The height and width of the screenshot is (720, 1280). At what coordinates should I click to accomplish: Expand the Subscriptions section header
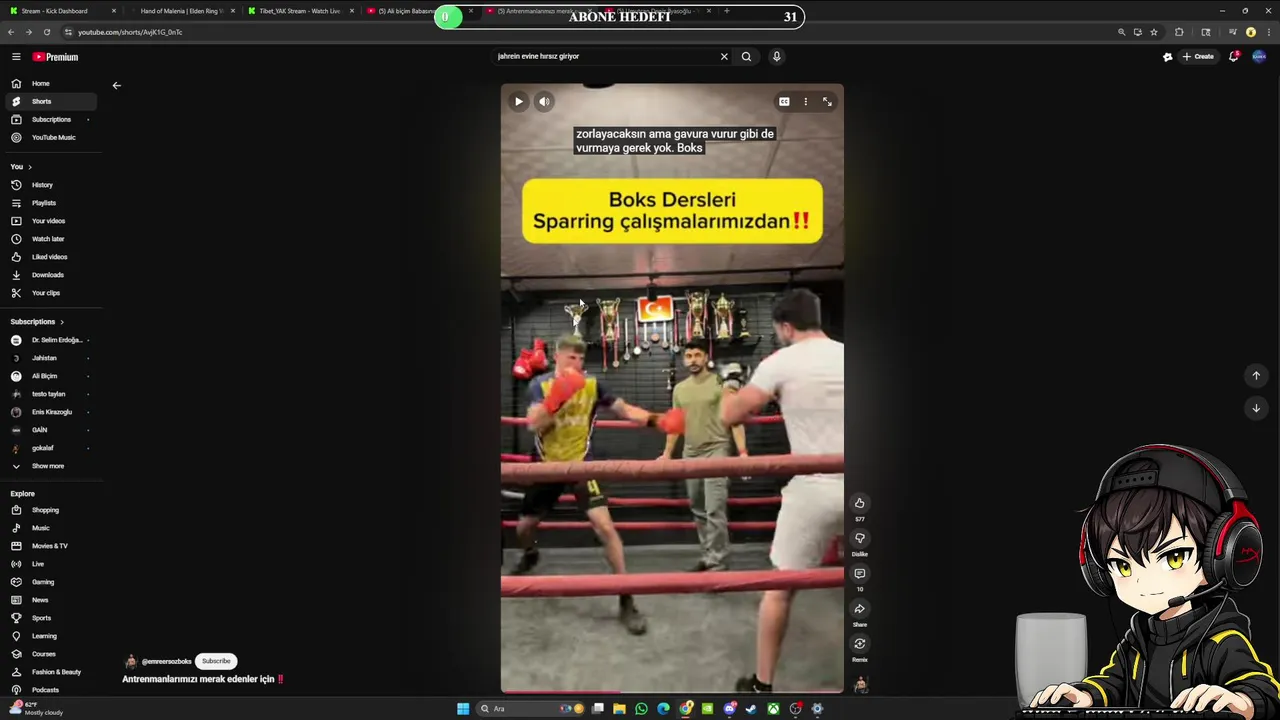pos(37,322)
